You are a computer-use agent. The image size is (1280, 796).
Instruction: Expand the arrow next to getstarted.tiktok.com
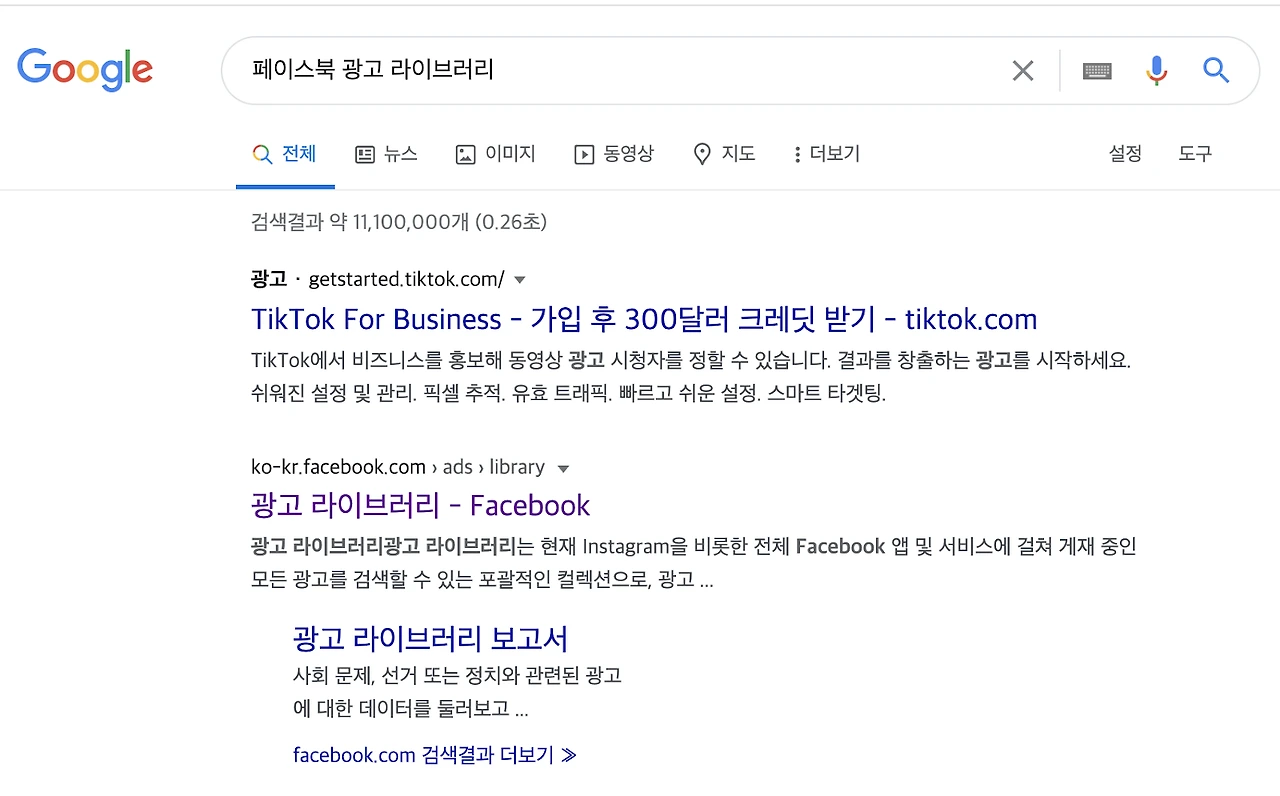coord(519,280)
